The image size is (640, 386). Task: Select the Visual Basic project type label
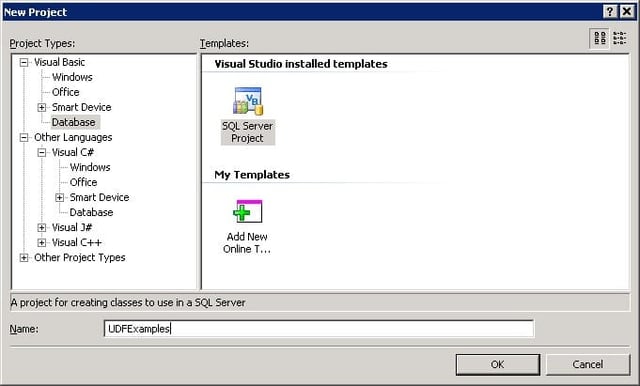[x=60, y=62]
